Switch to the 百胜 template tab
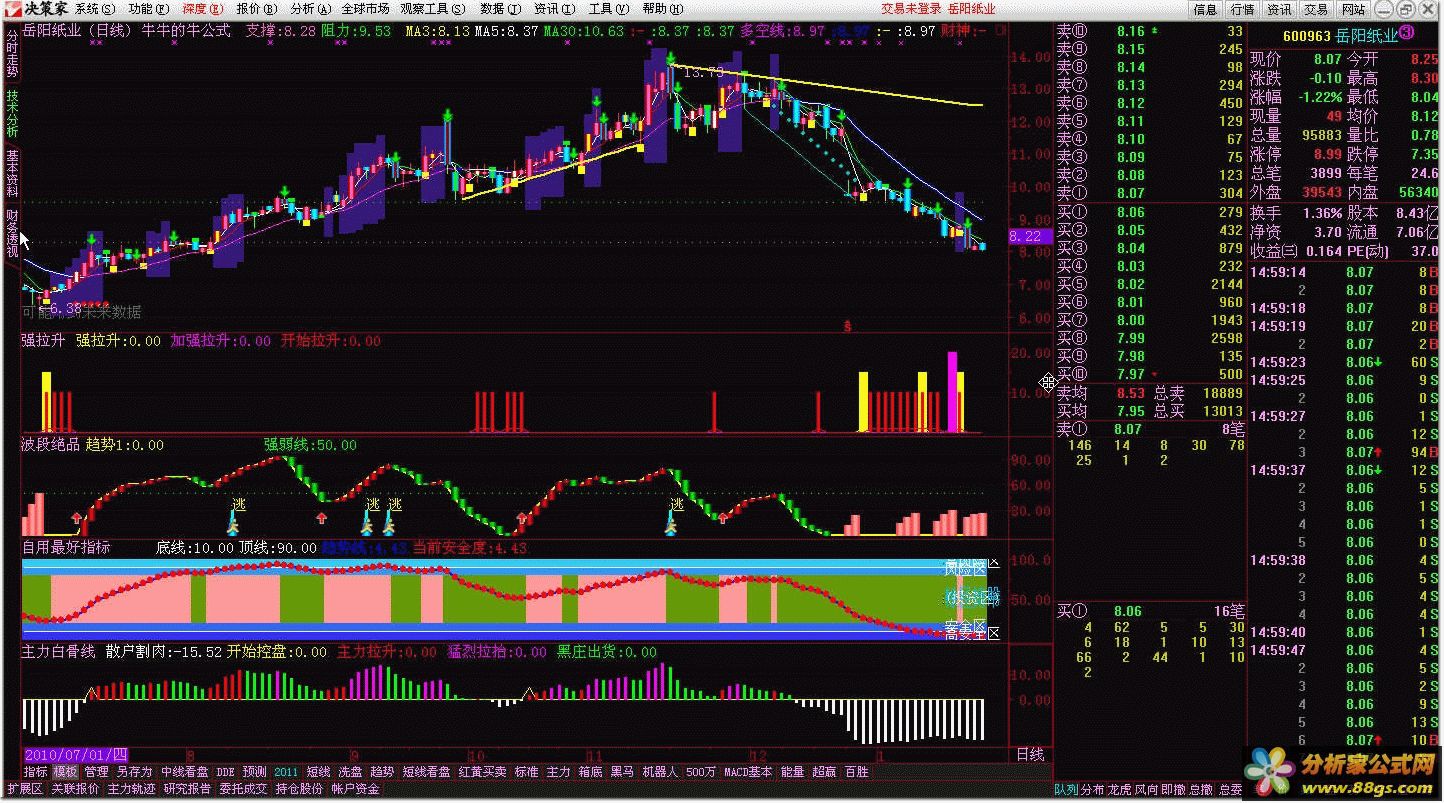The height and width of the screenshot is (803, 1444). click(857, 772)
